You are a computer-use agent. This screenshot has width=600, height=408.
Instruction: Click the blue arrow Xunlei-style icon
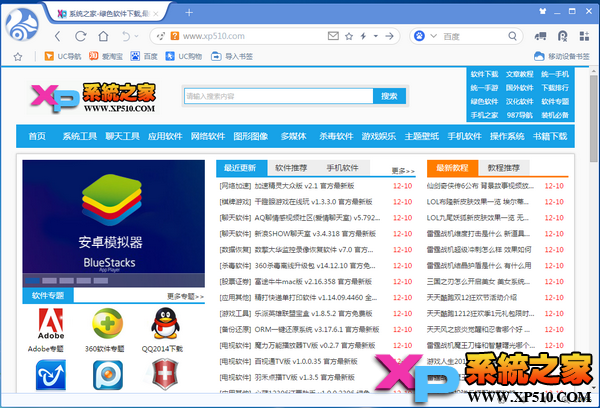[x=51, y=375]
